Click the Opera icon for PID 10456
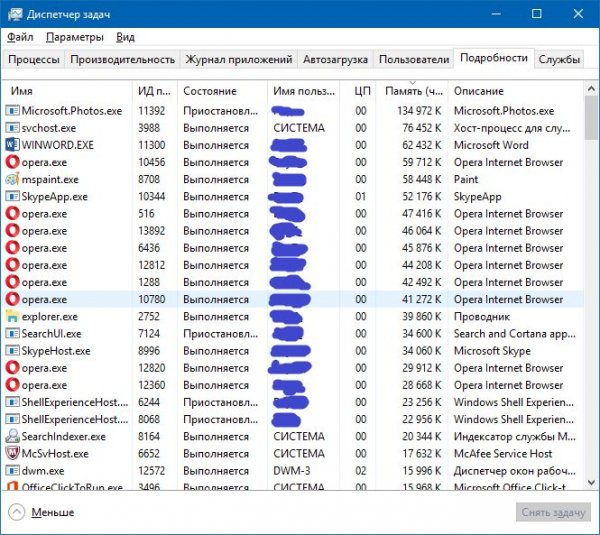 tap(12, 162)
